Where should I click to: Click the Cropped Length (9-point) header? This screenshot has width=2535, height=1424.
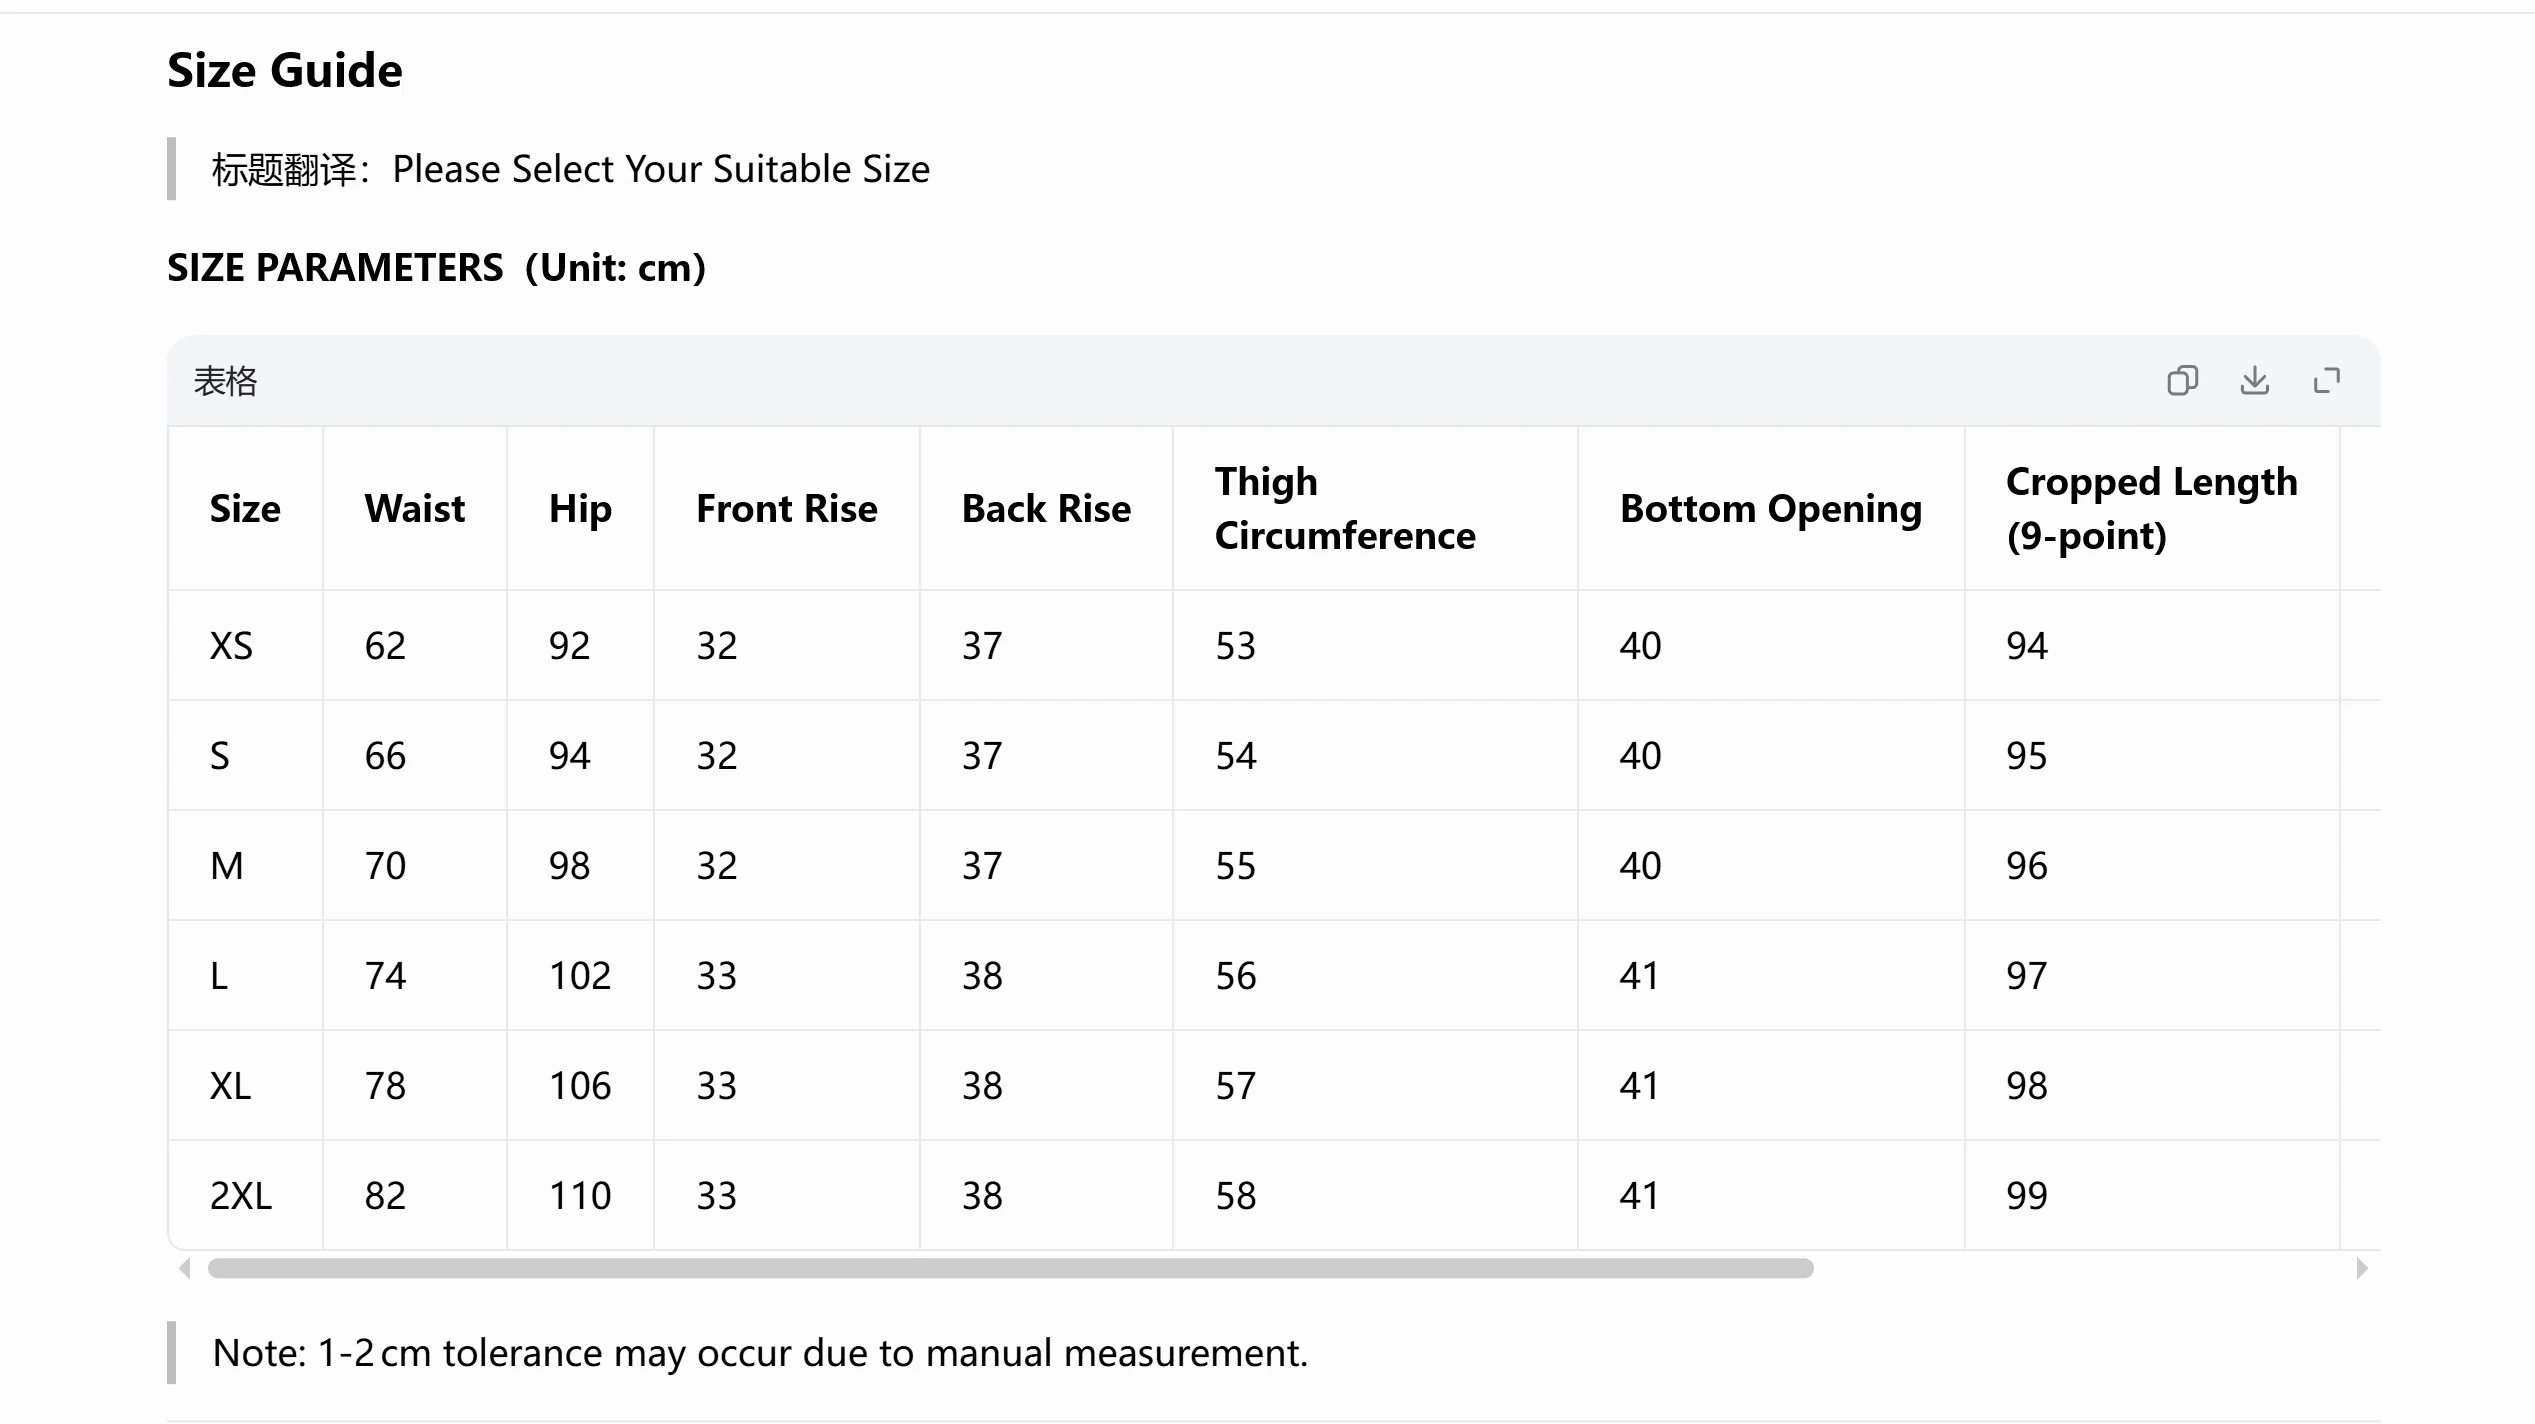(x=2152, y=509)
